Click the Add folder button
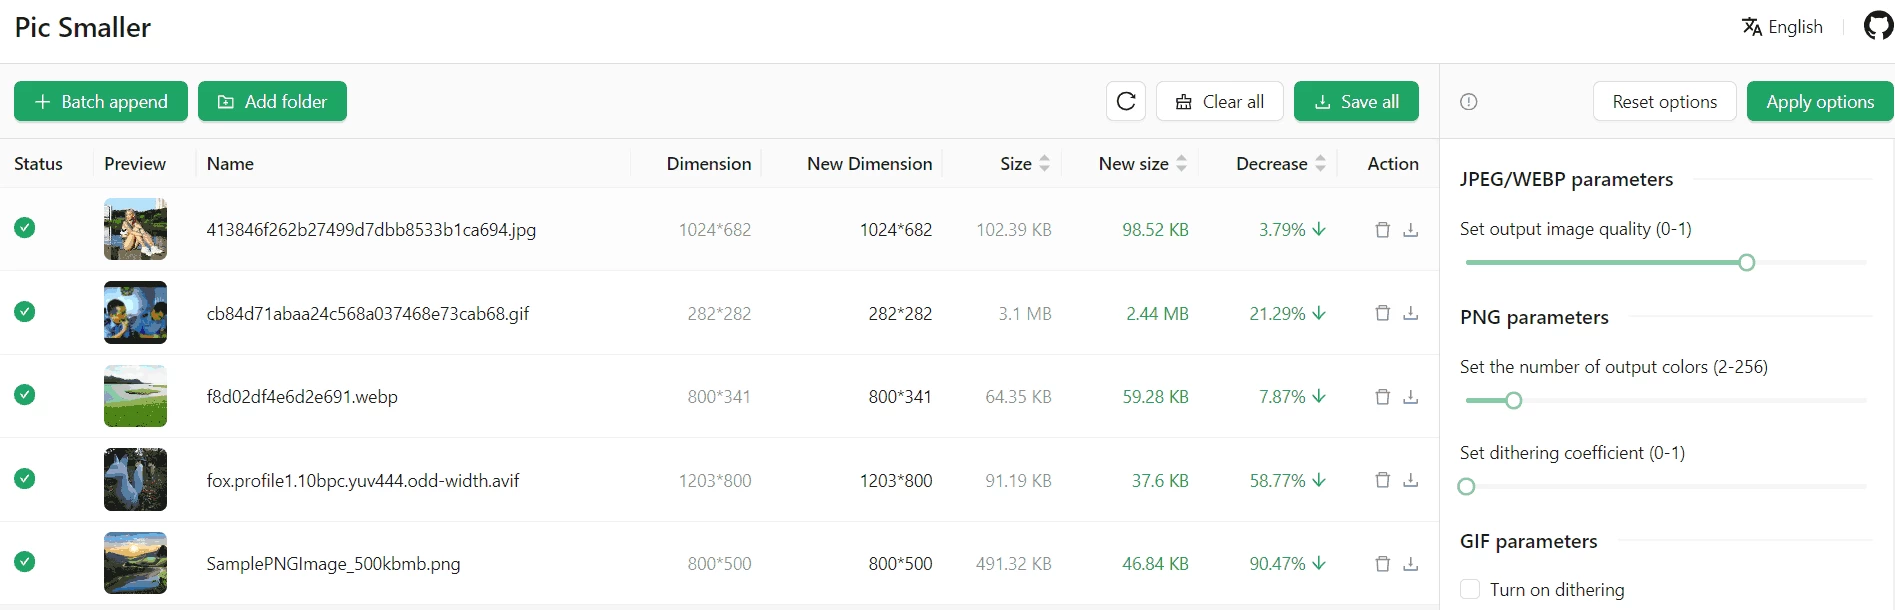 [272, 101]
